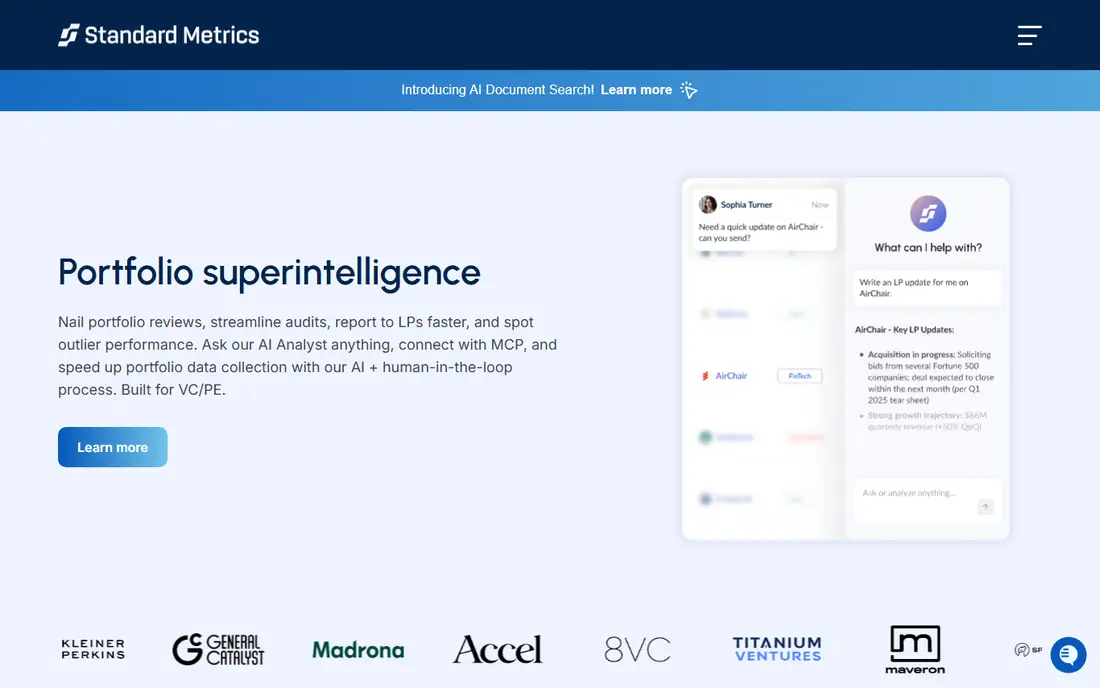Click the Titanium Ventures logo

pos(777,649)
